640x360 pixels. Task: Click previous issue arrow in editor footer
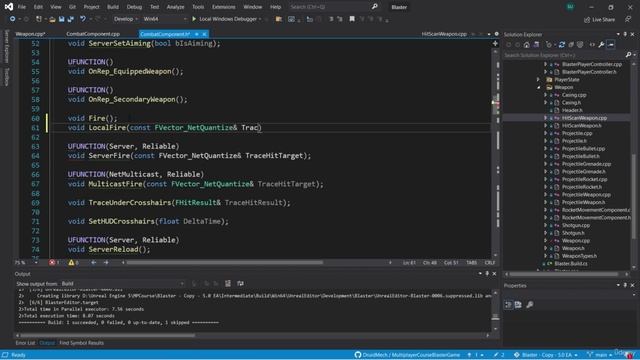pyautogui.click(x=93, y=262)
